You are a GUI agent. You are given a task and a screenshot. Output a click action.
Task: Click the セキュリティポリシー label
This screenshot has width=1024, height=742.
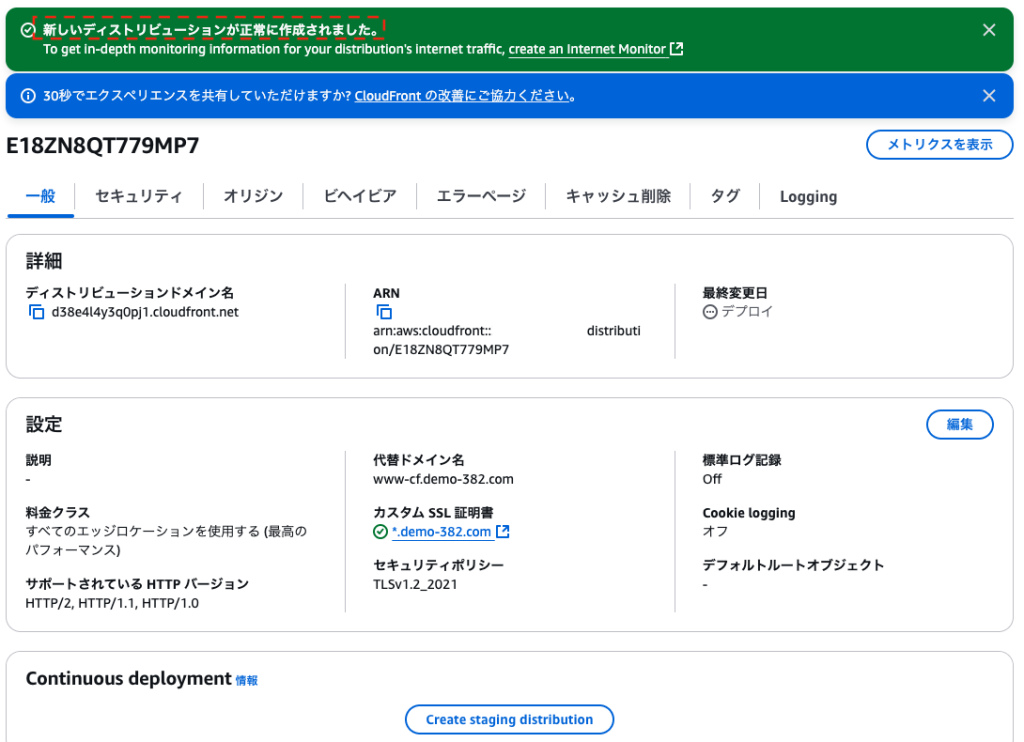438,565
